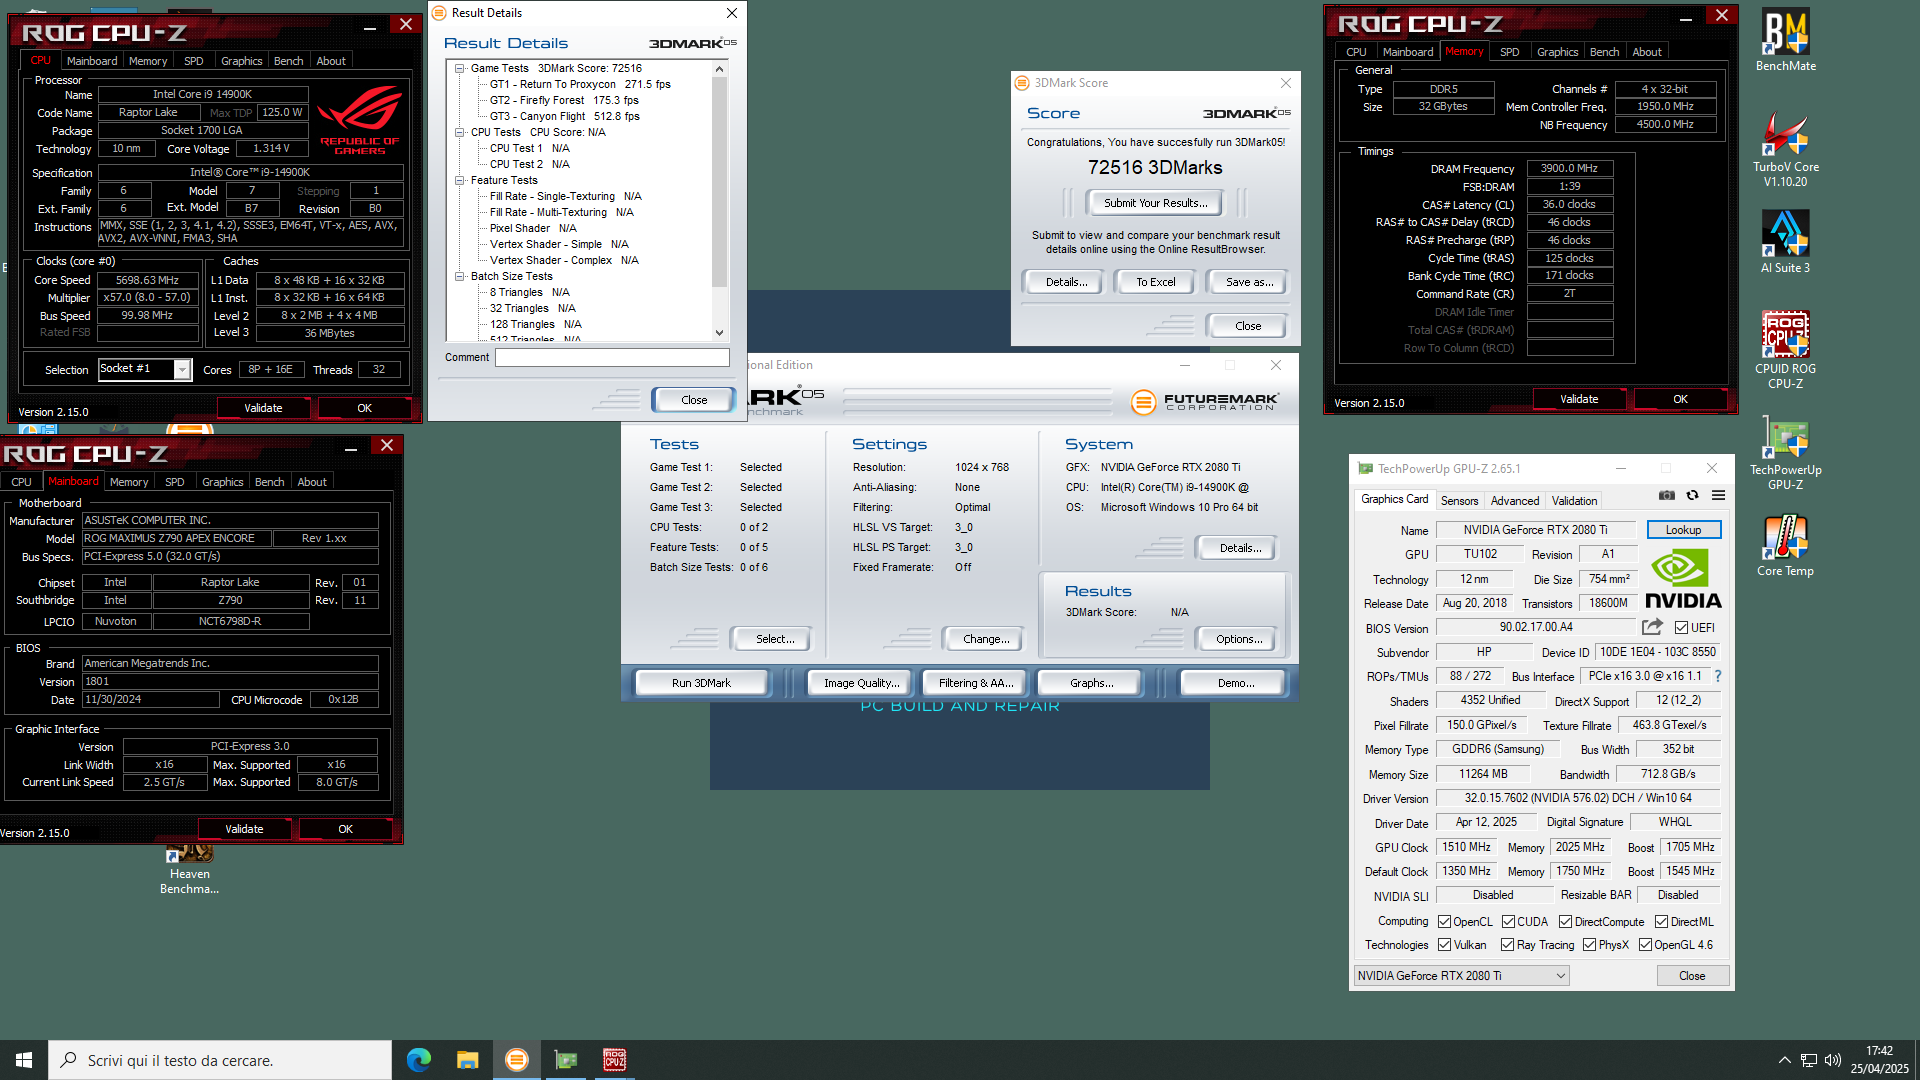
Task: Click Image Quality... button
Action: 861,683
